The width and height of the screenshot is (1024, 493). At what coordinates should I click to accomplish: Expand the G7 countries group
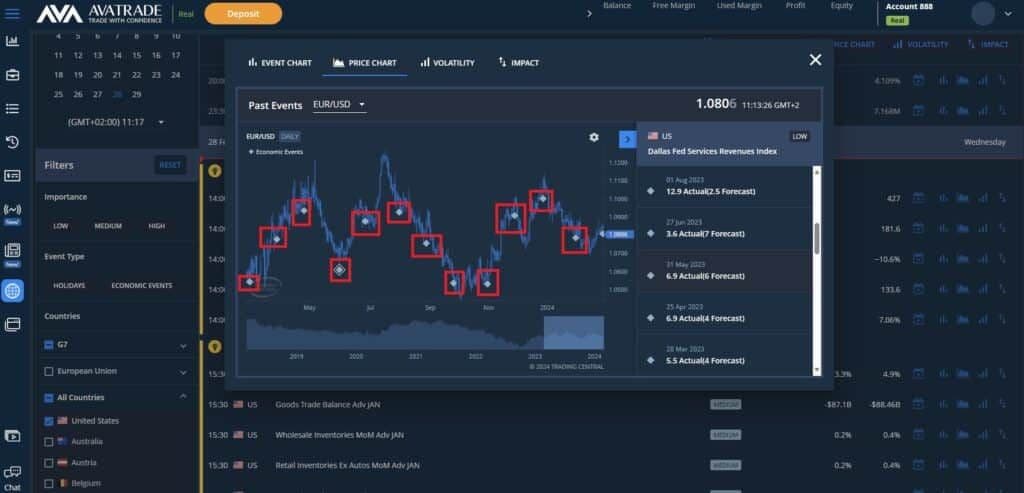[182, 346]
